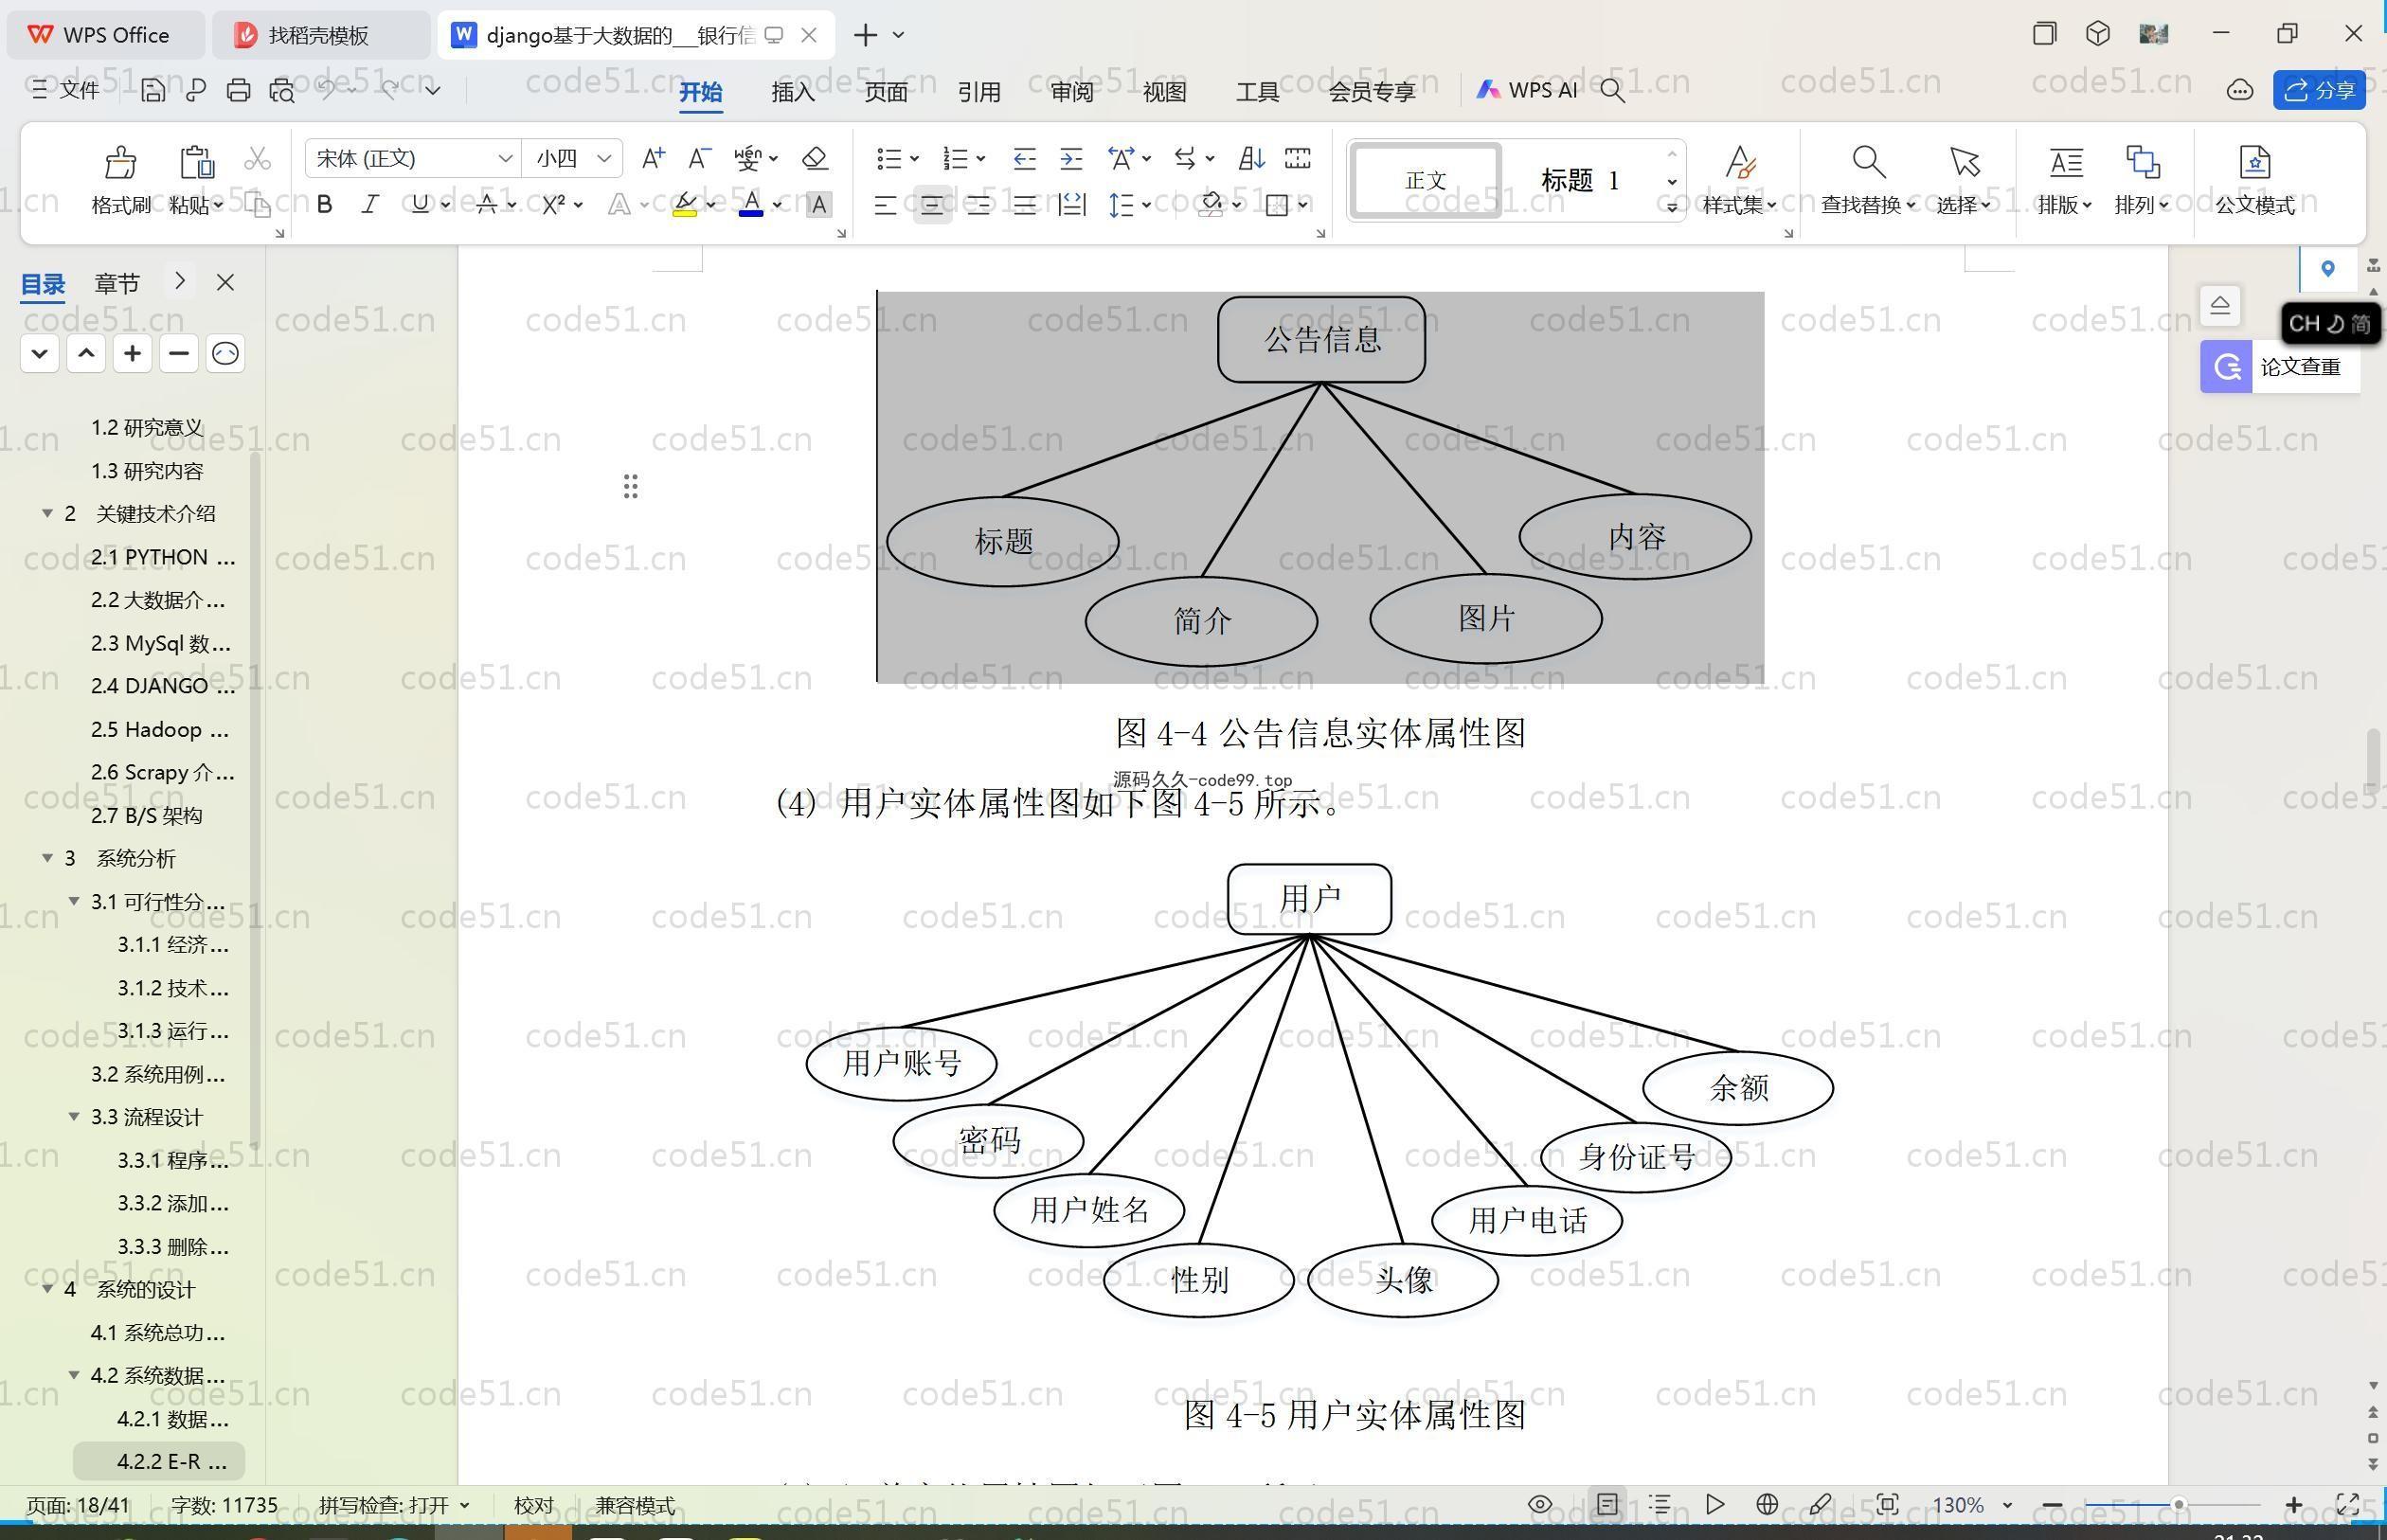Screen dimensions: 2387x1540
Task: Click 校对 (Proofread) in status bar
Action: tap(533, 1505)
